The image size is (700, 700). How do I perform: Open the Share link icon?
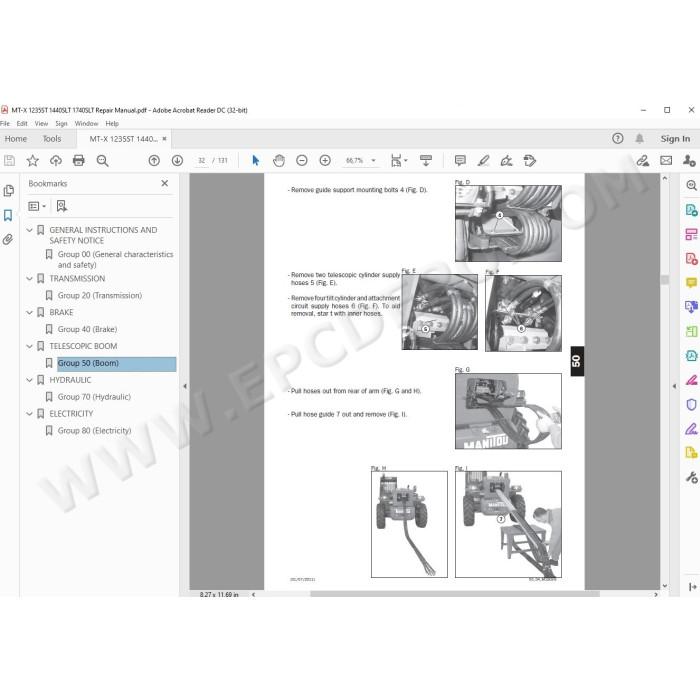(642, 160)
